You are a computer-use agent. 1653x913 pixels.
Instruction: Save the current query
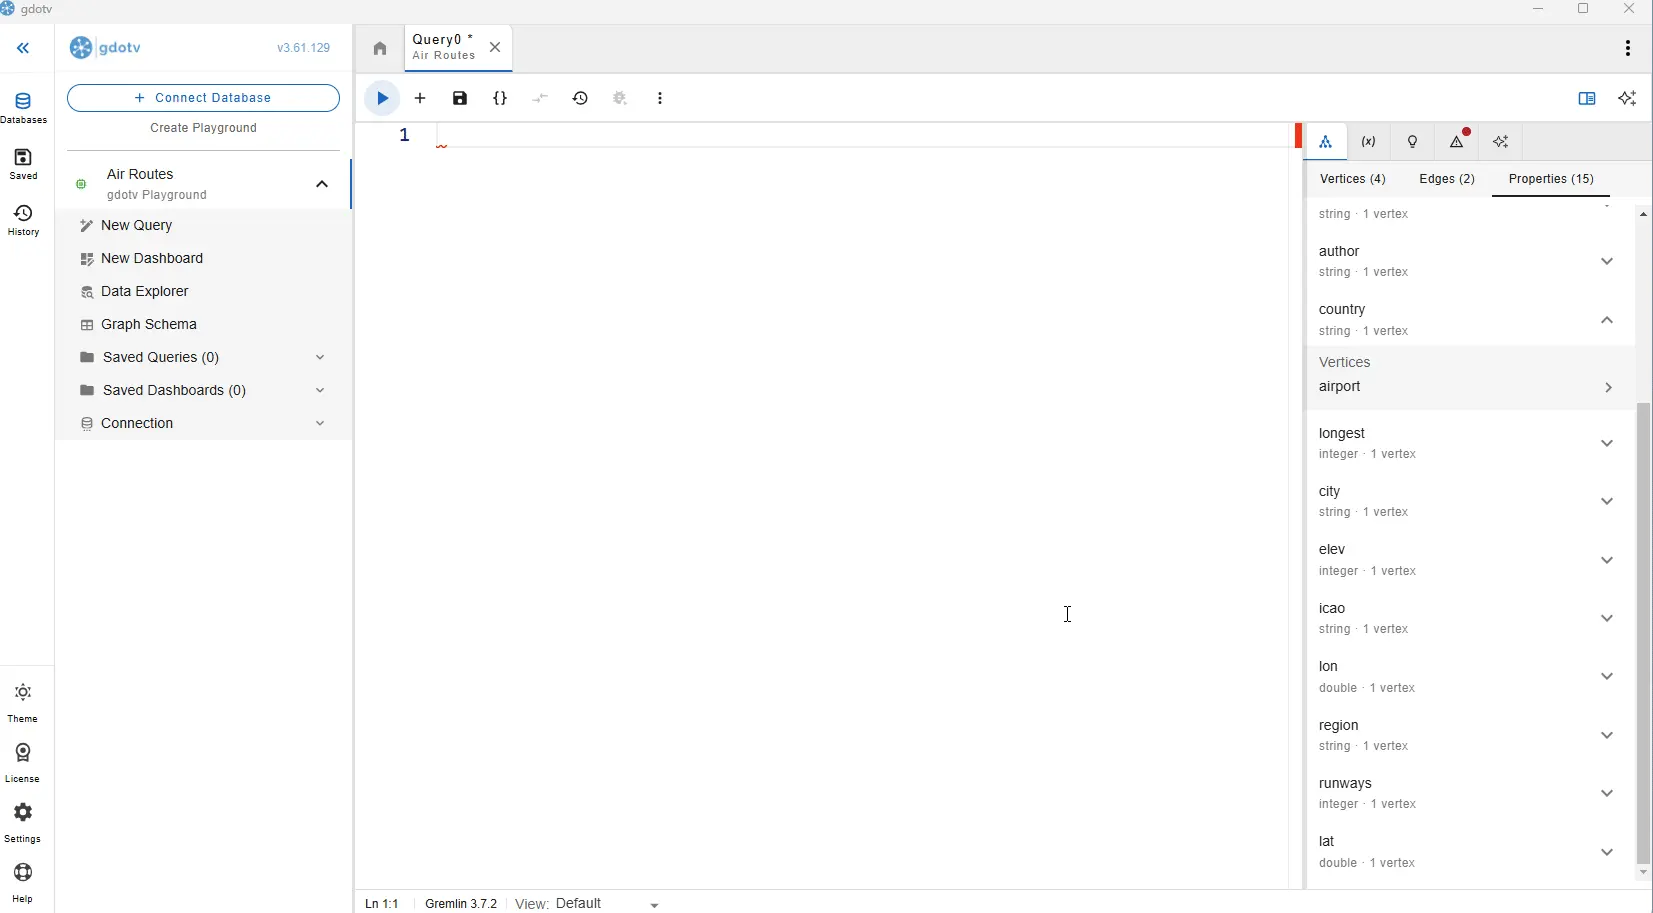tap(460, 98)
